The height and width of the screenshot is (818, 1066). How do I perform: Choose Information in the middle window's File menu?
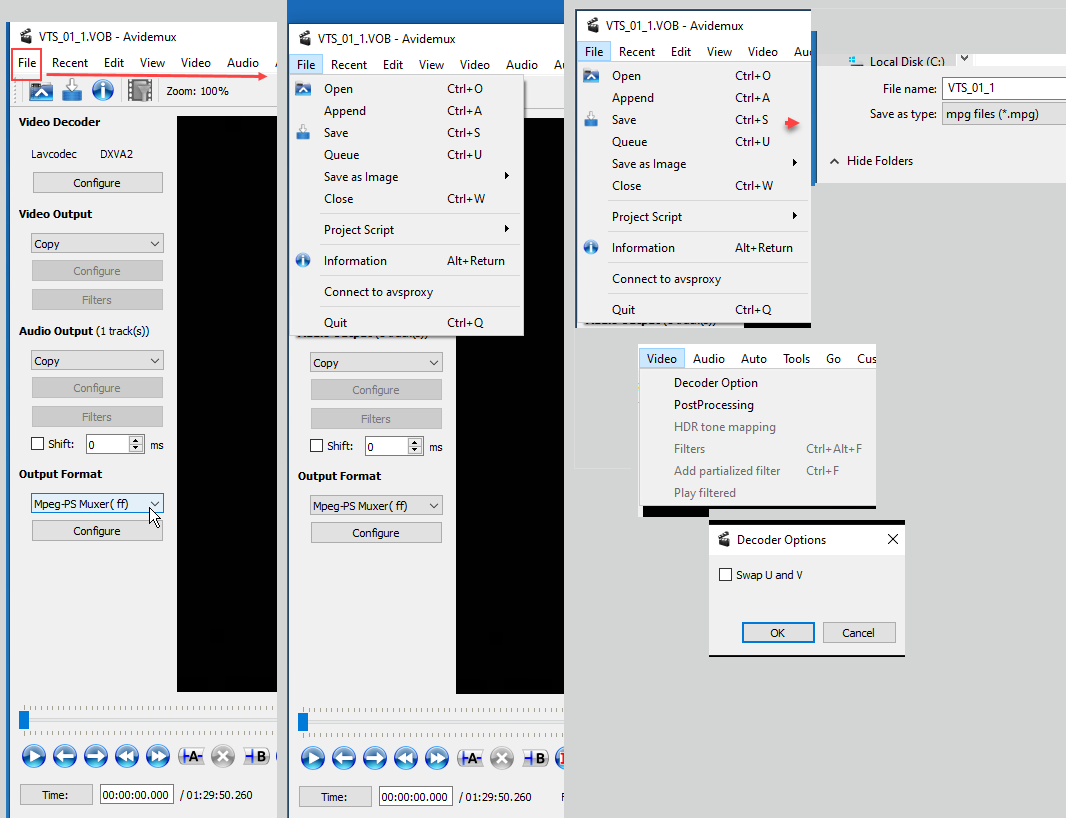click(407, 260)
